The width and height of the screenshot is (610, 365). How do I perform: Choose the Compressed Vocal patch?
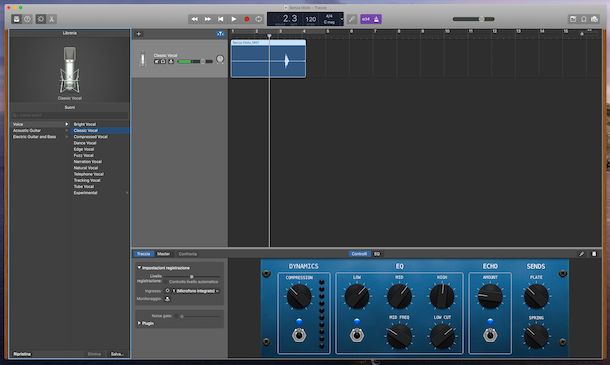[91, 137]
